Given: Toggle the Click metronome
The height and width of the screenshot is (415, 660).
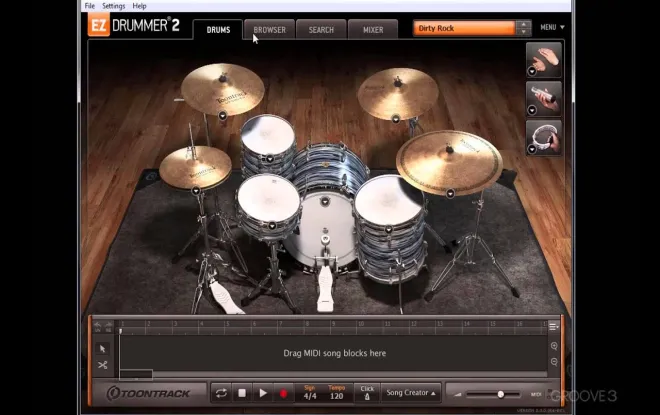Looking at the screenshot, I should (x=367, y=393).
